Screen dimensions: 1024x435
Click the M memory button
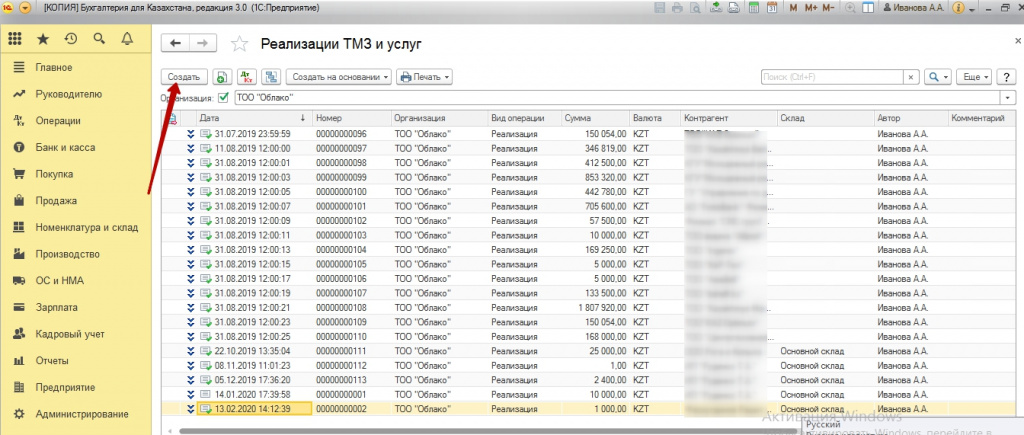click(x=793, y=8)
